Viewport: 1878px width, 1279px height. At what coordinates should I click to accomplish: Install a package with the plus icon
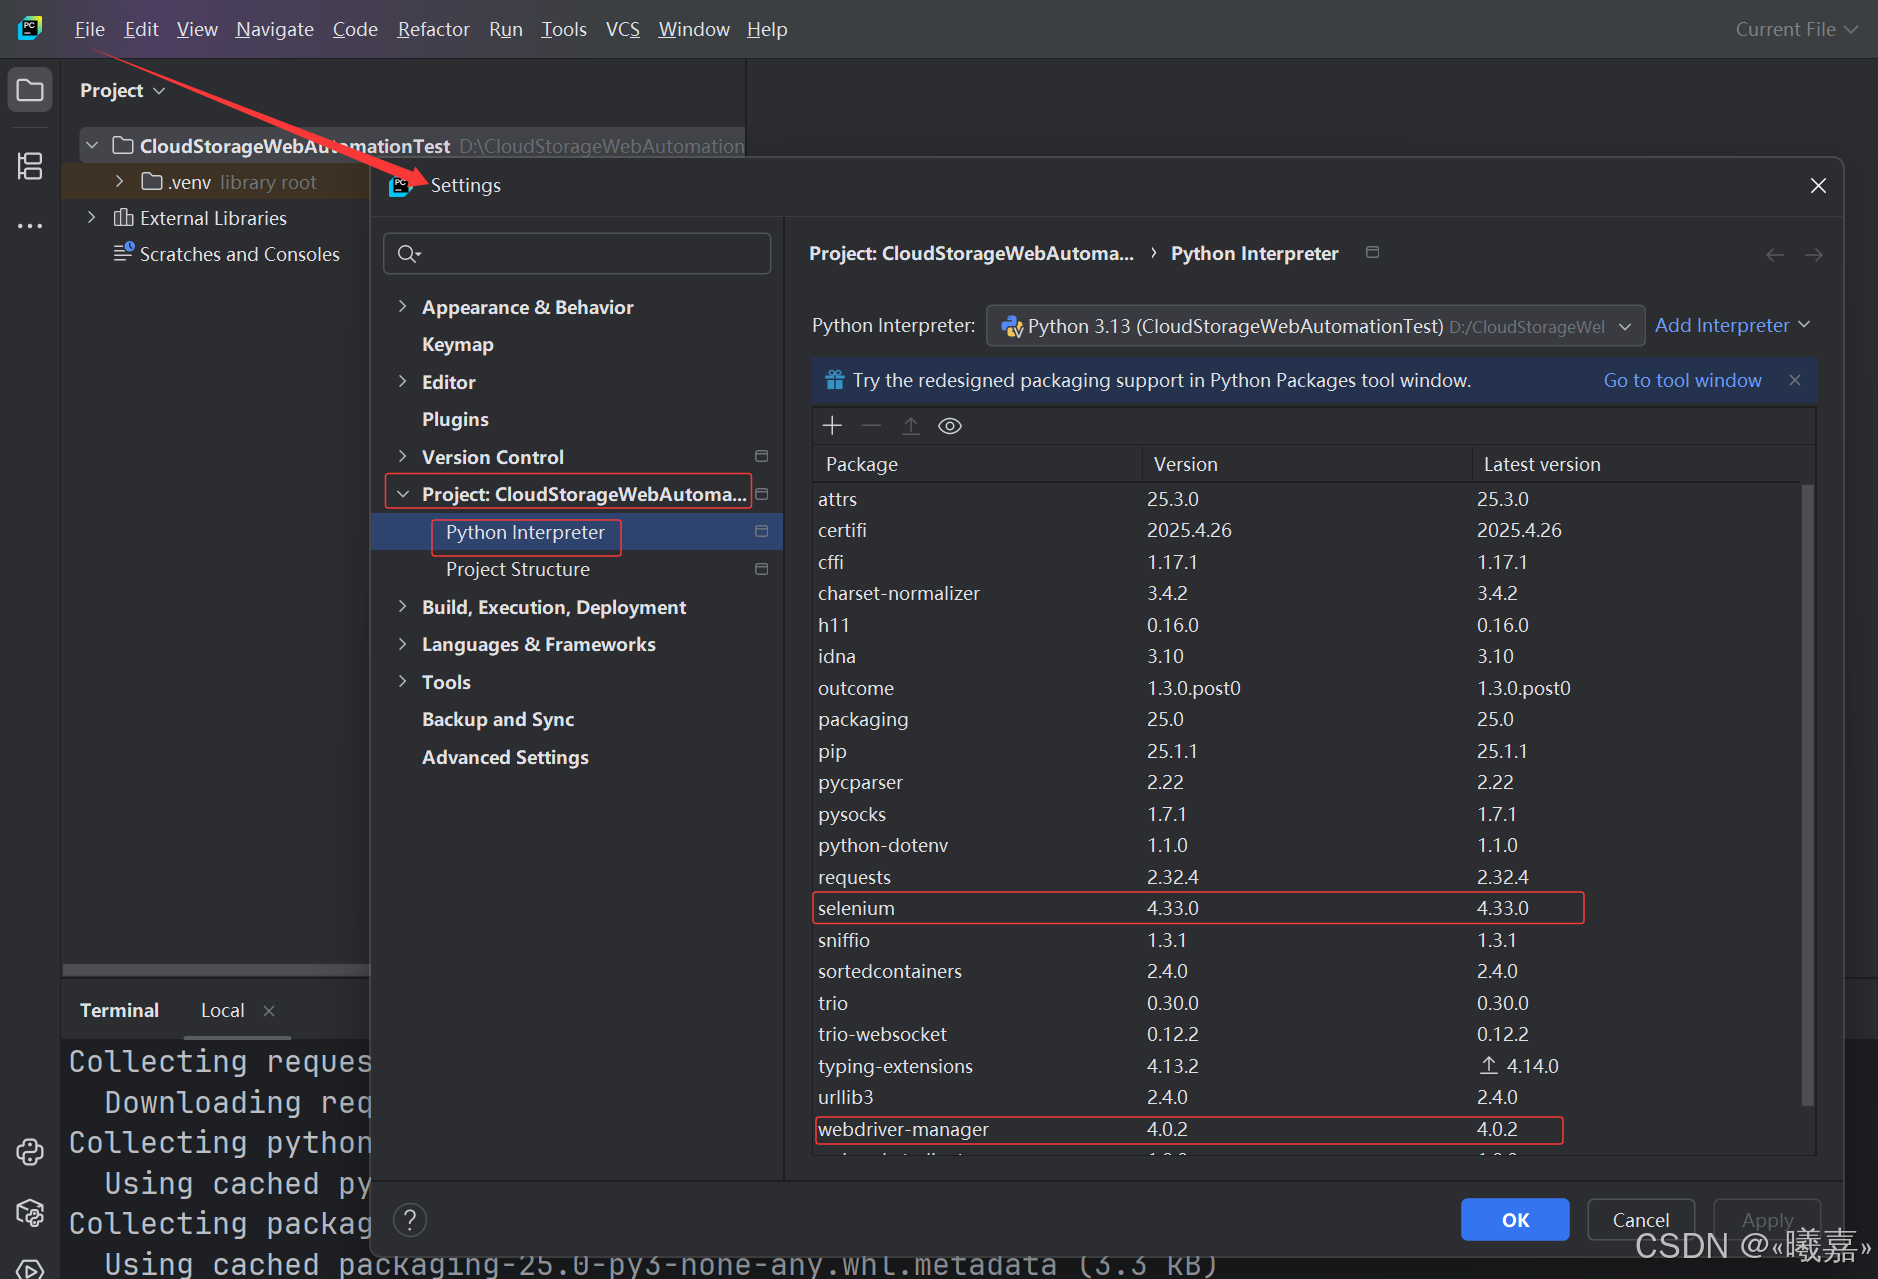click(x=832, y=426)
